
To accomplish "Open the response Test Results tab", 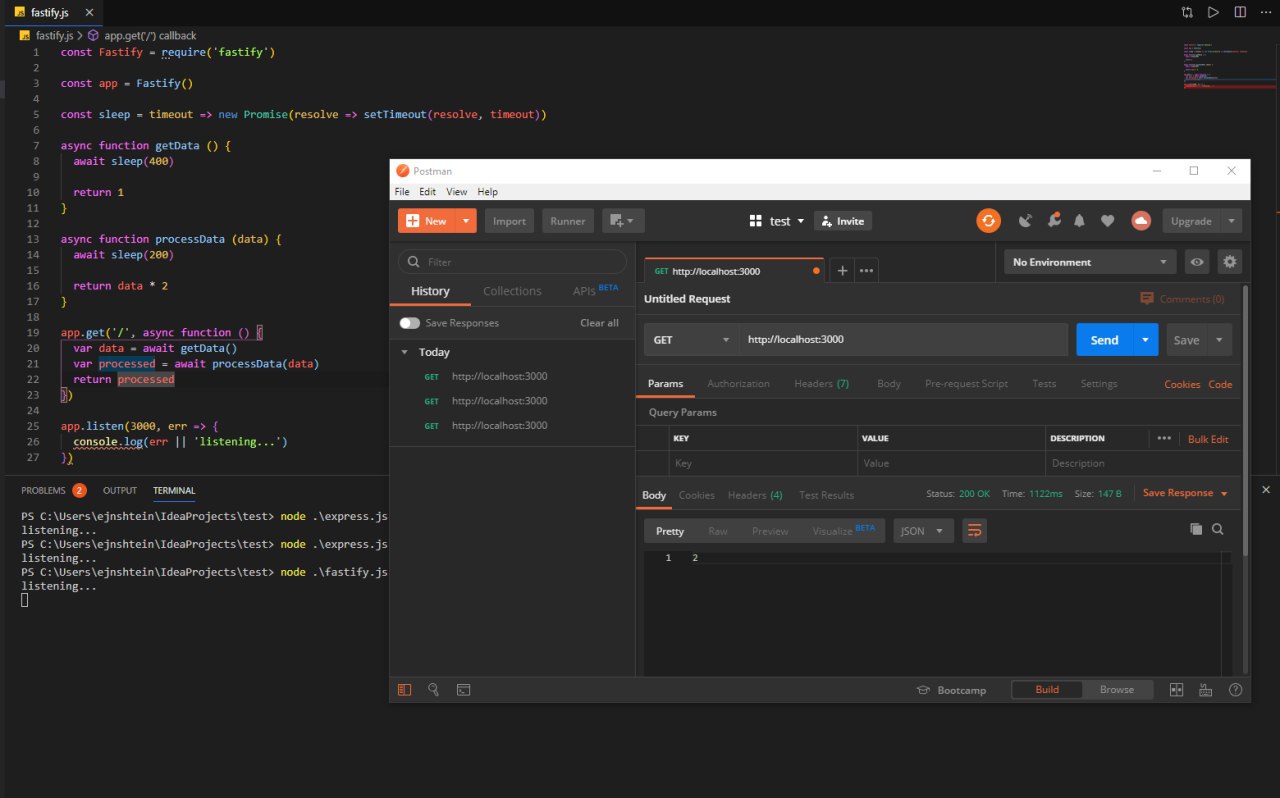I will pyautogui.click(x=826, y=495).
